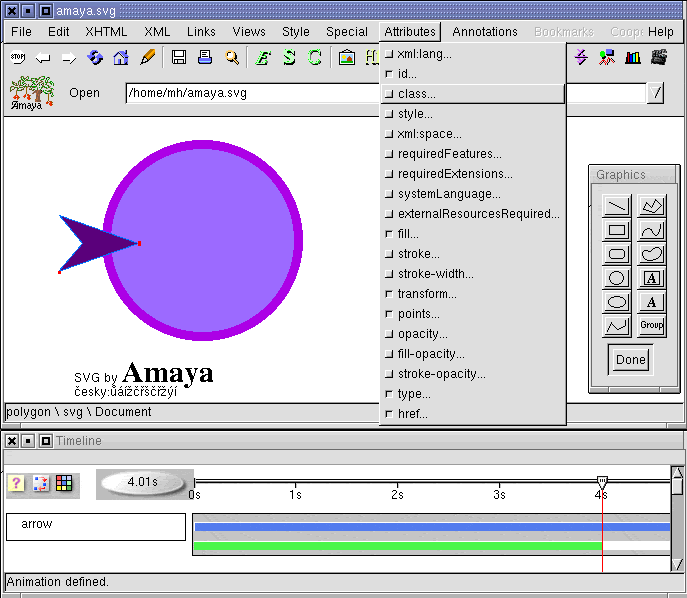
Task: Toggle the points... attribute entry
Action: coord(473,314)
